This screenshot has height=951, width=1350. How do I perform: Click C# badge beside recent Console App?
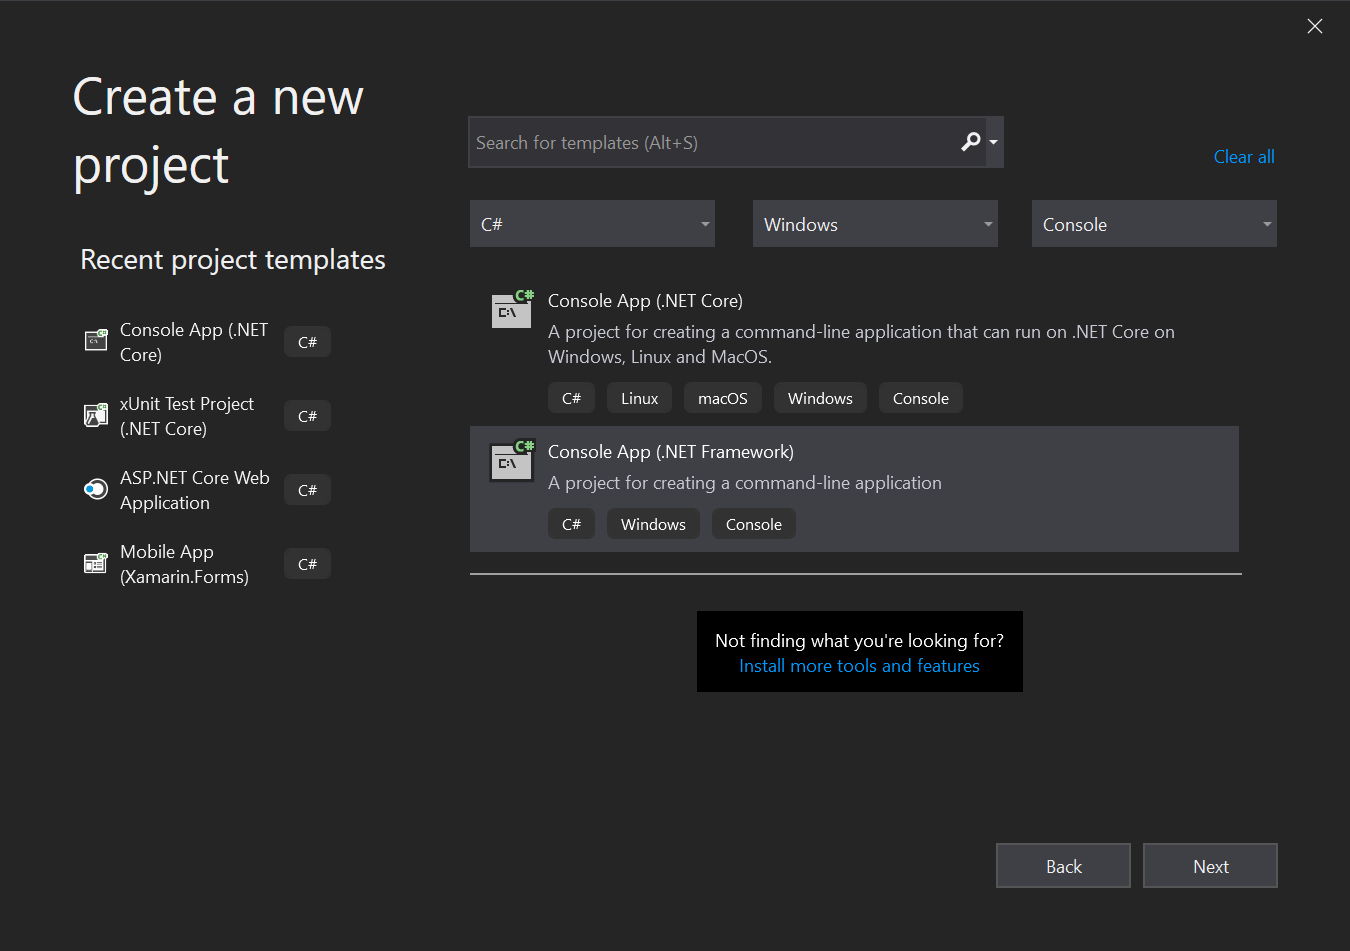coord(307,342)
